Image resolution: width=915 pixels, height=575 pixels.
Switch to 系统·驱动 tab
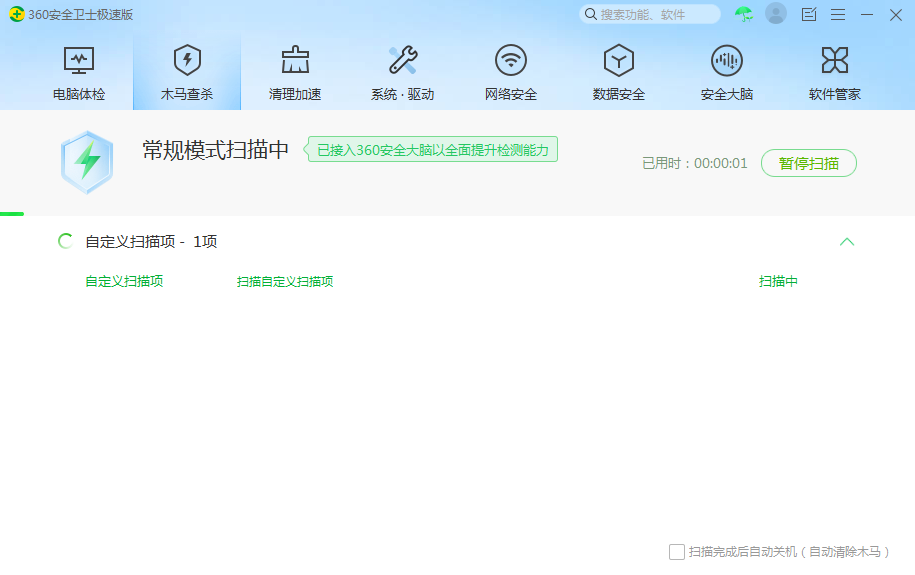(403, 73)
